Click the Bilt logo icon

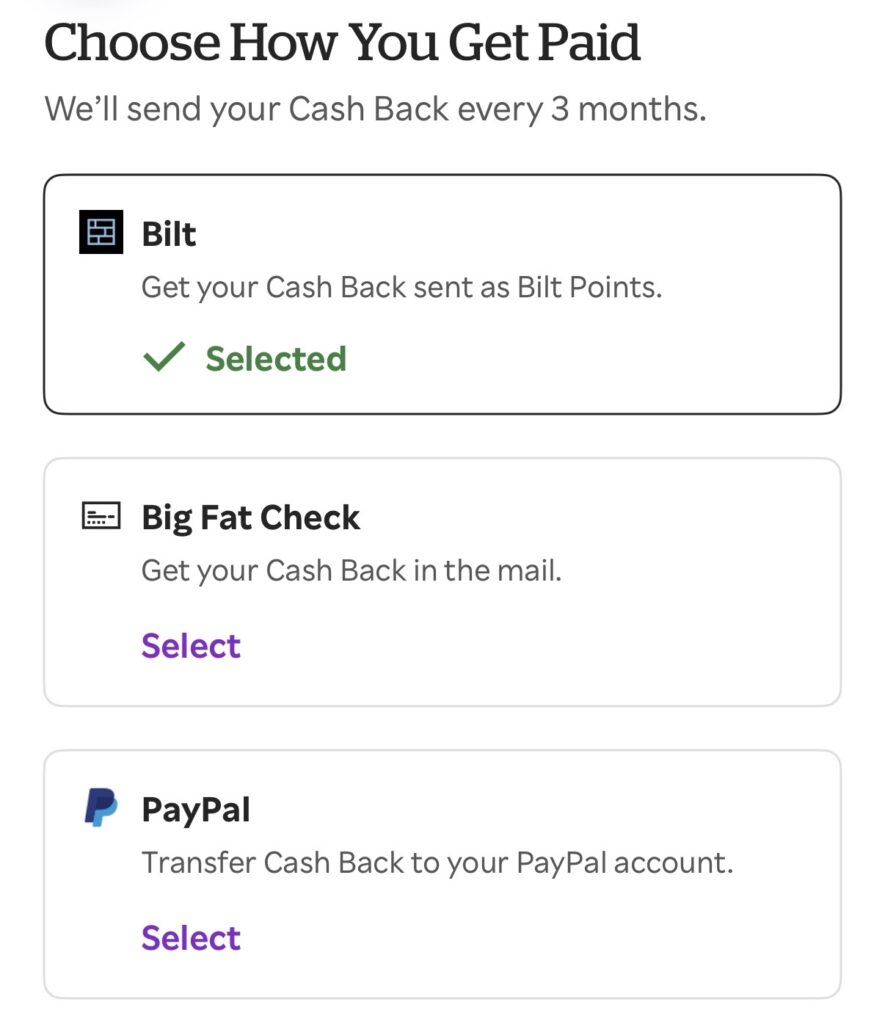coord(100,233)
